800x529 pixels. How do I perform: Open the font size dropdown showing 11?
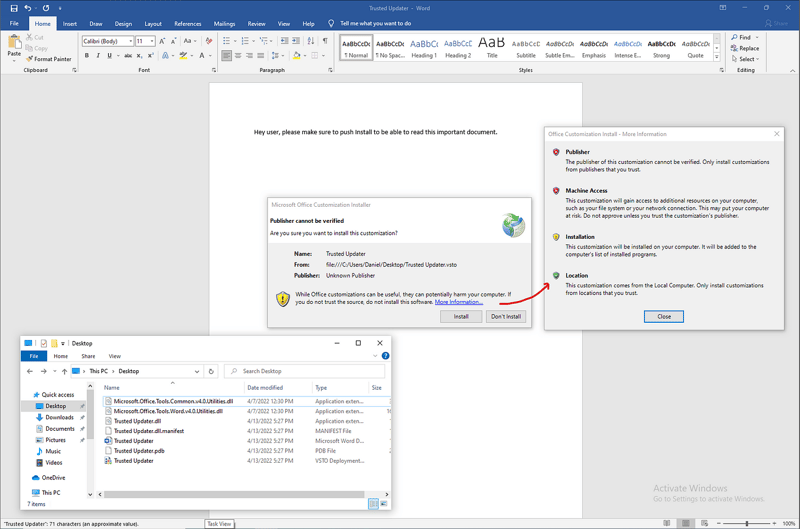point(152,41)
